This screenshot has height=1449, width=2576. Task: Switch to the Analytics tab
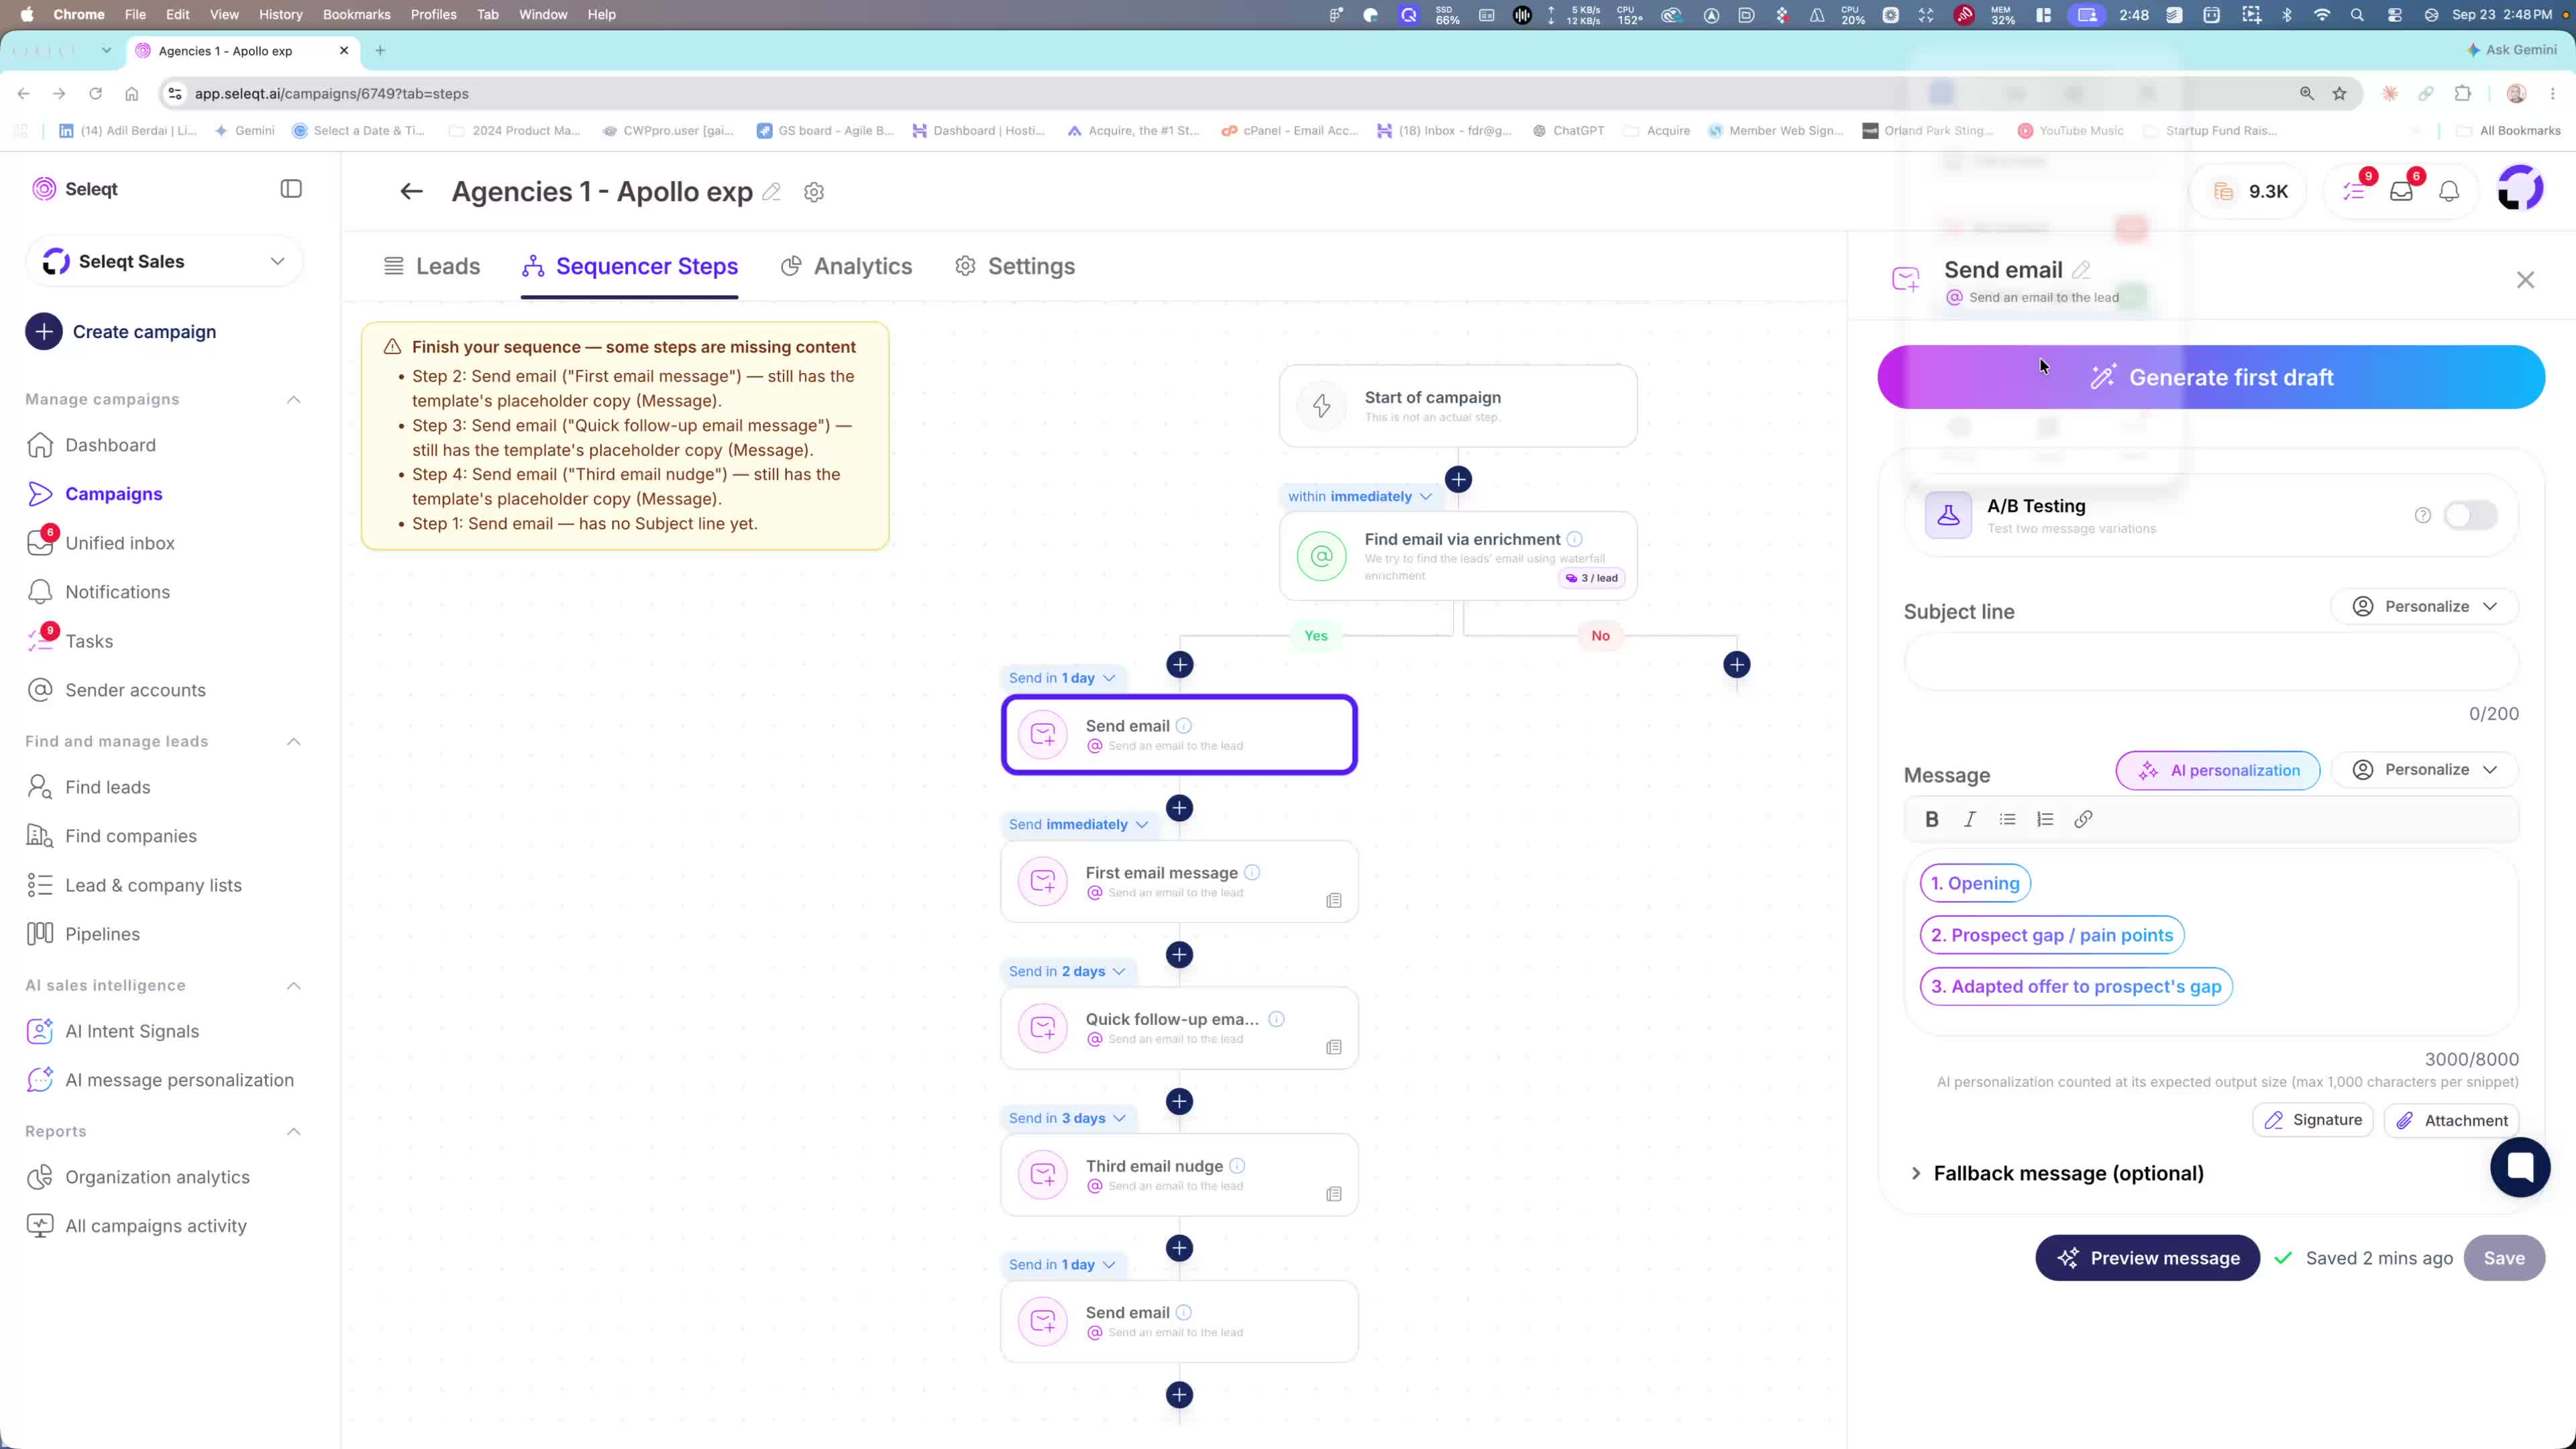846,266
